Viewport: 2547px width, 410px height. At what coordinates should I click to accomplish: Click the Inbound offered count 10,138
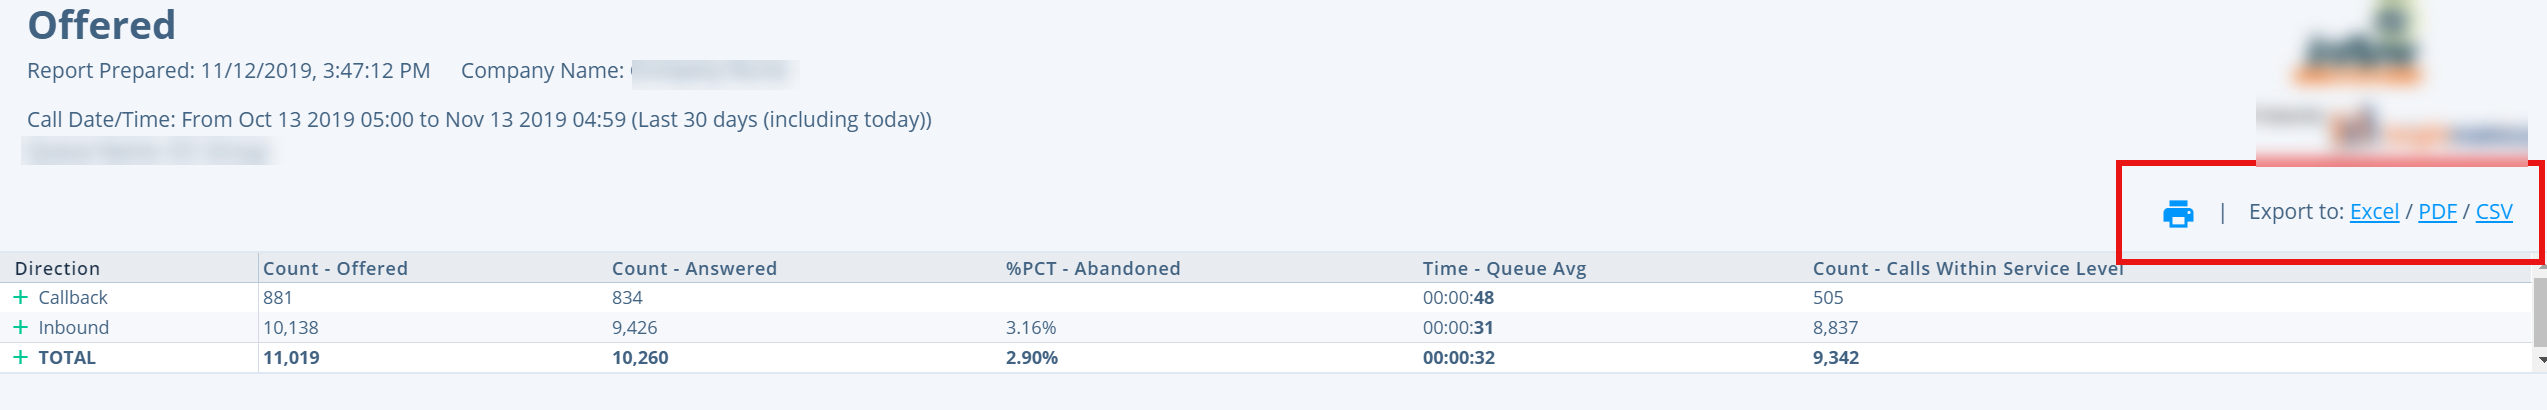[x=291, y=327]
